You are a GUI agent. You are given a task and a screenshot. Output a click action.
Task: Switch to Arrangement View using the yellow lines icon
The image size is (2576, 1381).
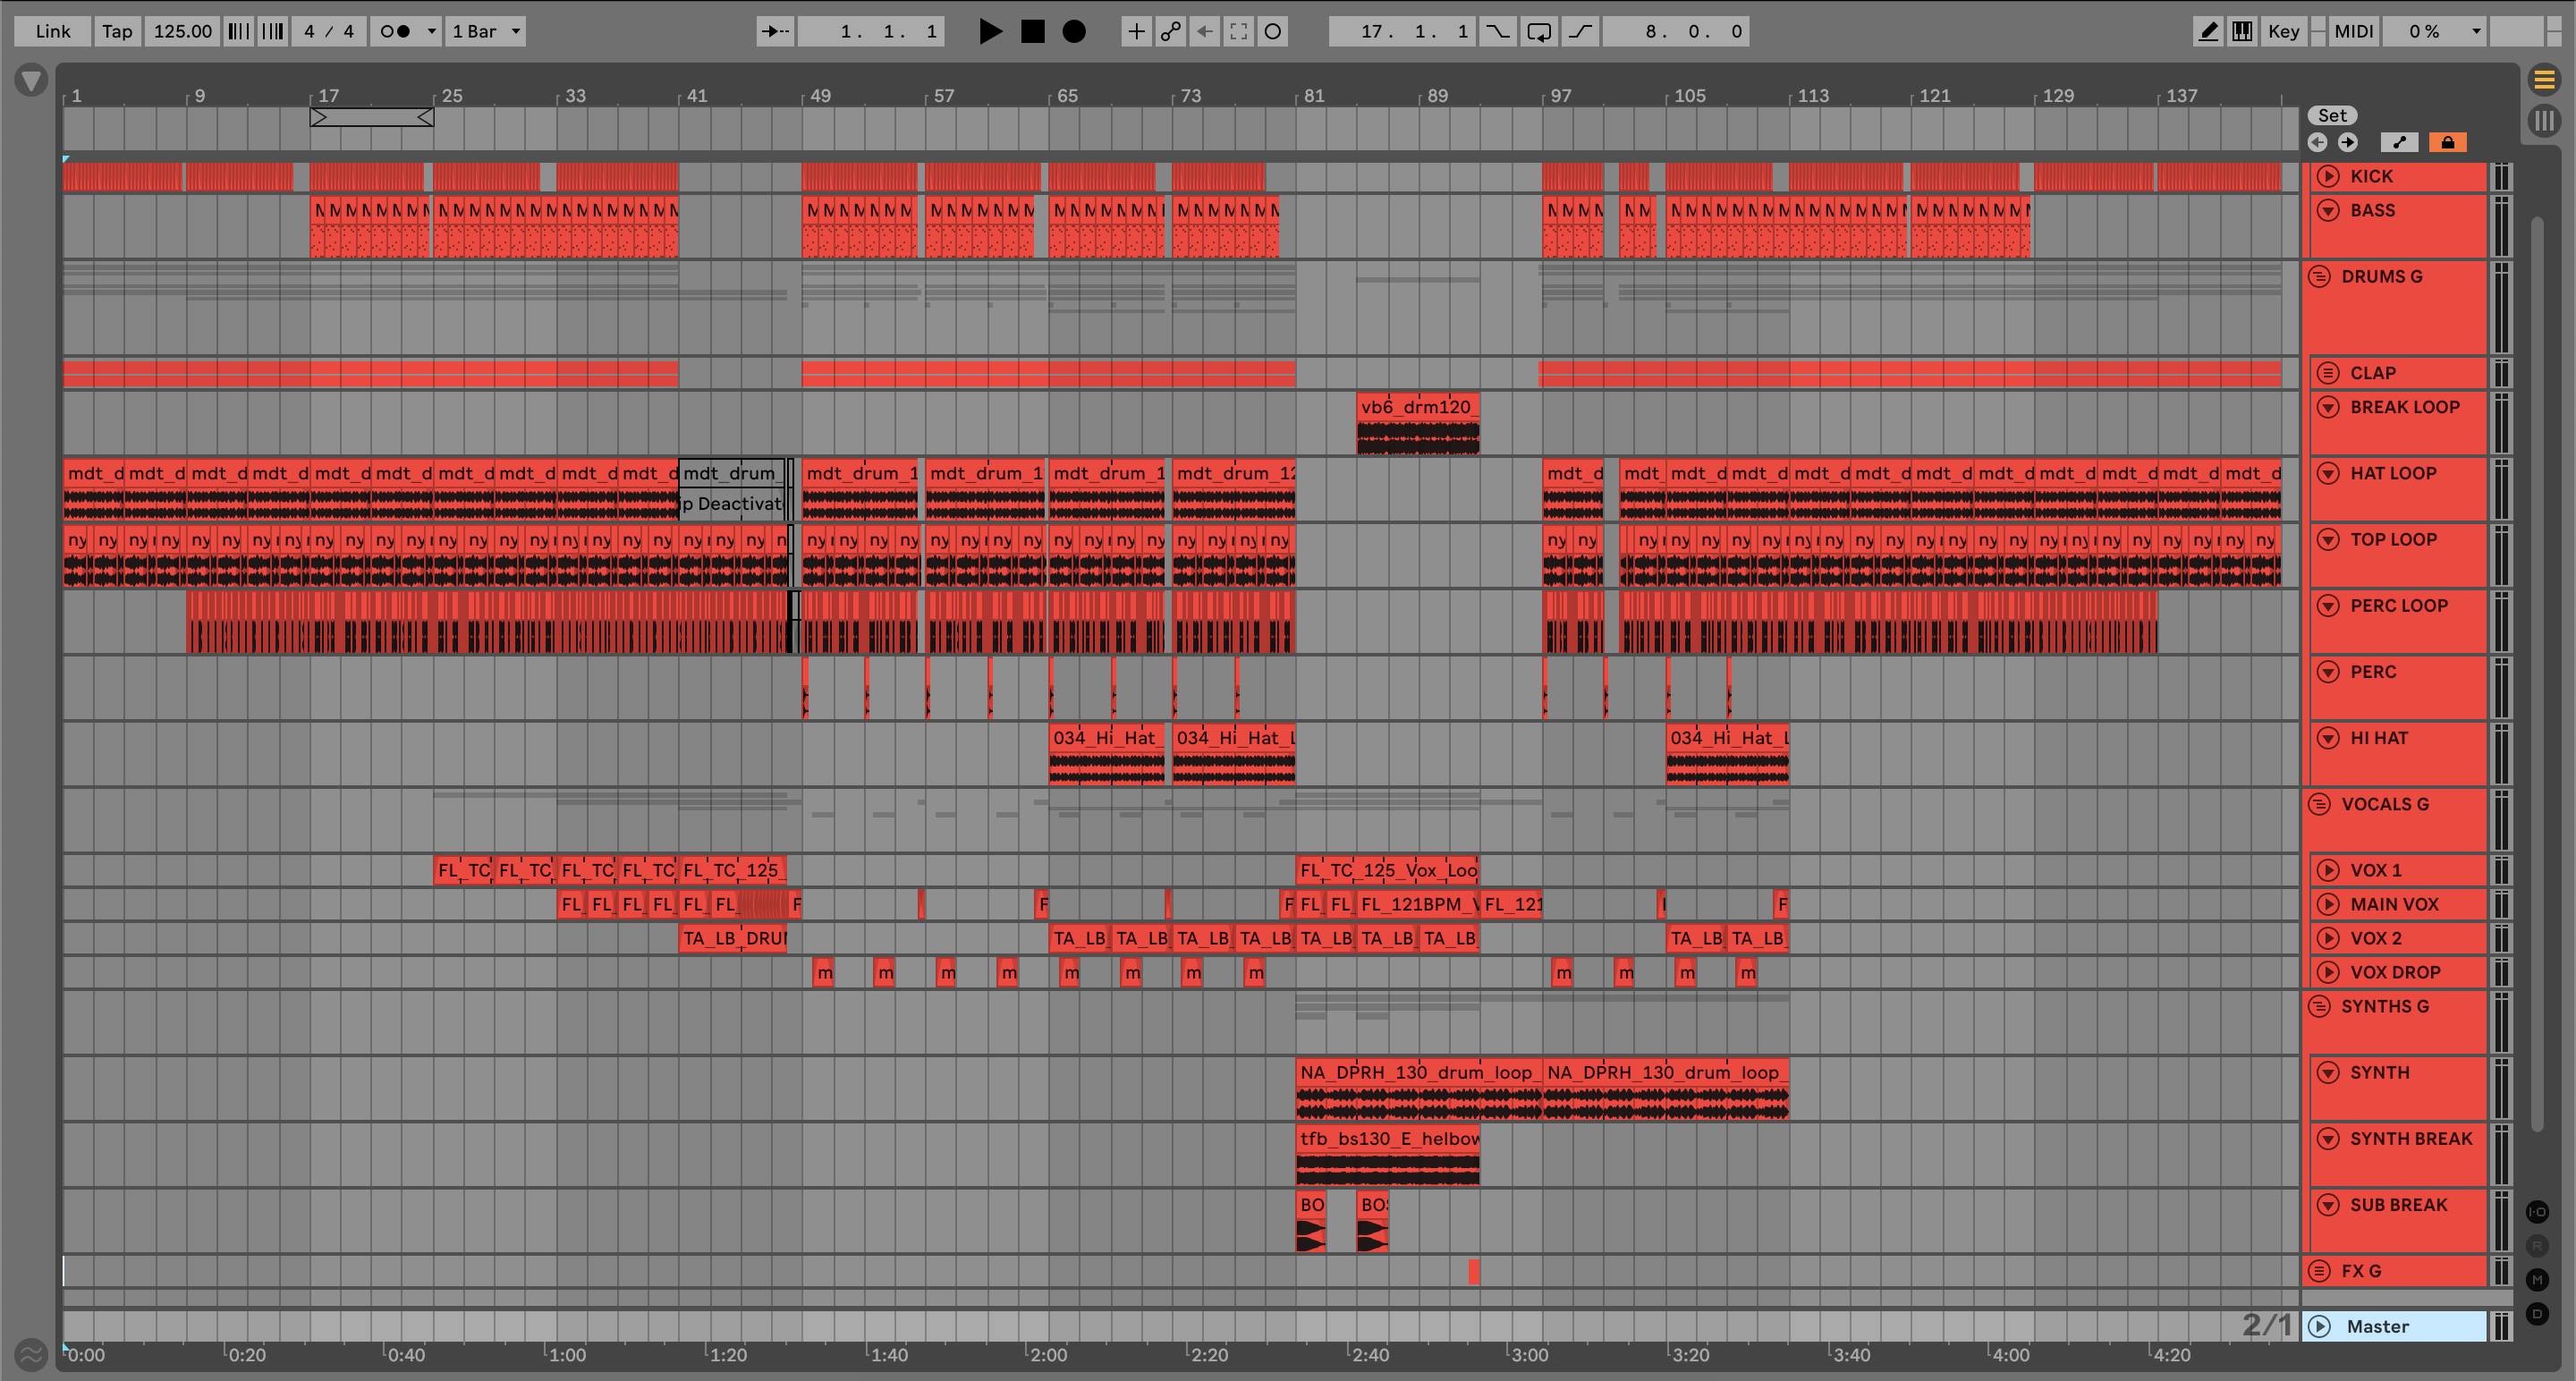click(2544, 79)
